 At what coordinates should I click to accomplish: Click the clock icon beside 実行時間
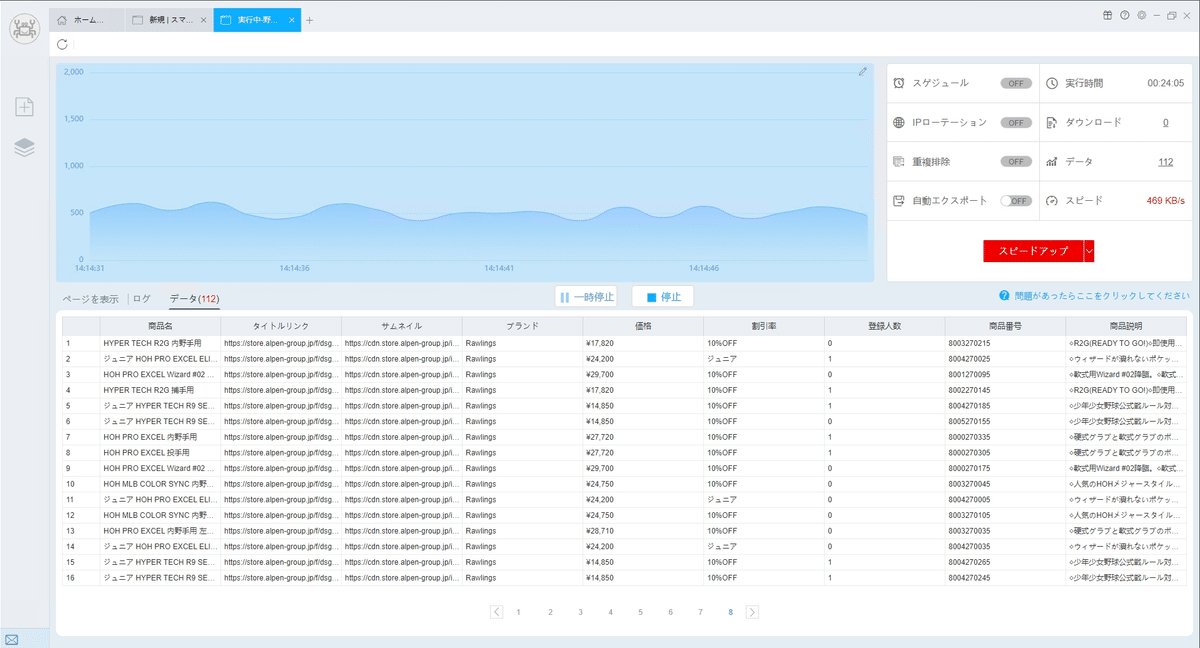pos(1052,83)
